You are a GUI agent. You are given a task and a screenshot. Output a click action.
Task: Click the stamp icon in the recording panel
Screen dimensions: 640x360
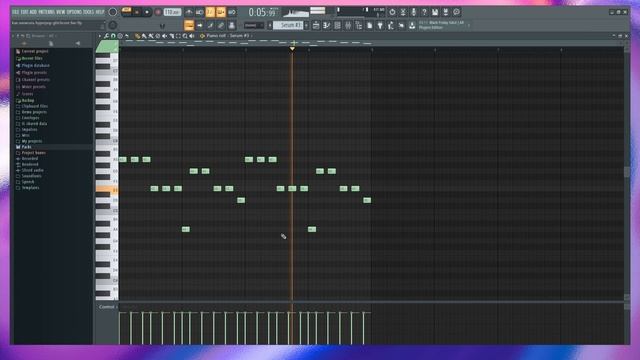point(232,25)
